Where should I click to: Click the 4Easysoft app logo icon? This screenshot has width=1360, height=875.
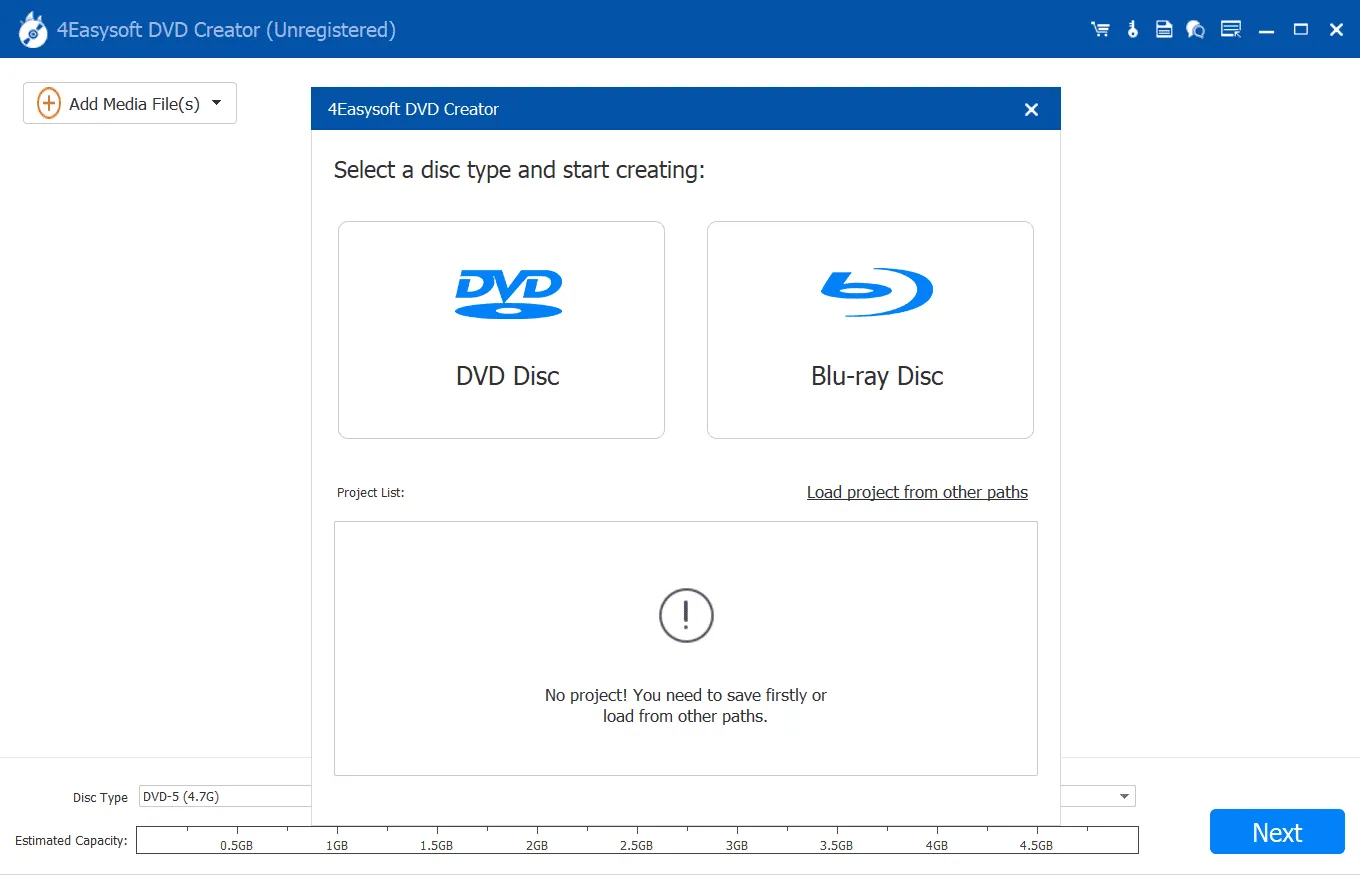33,30
